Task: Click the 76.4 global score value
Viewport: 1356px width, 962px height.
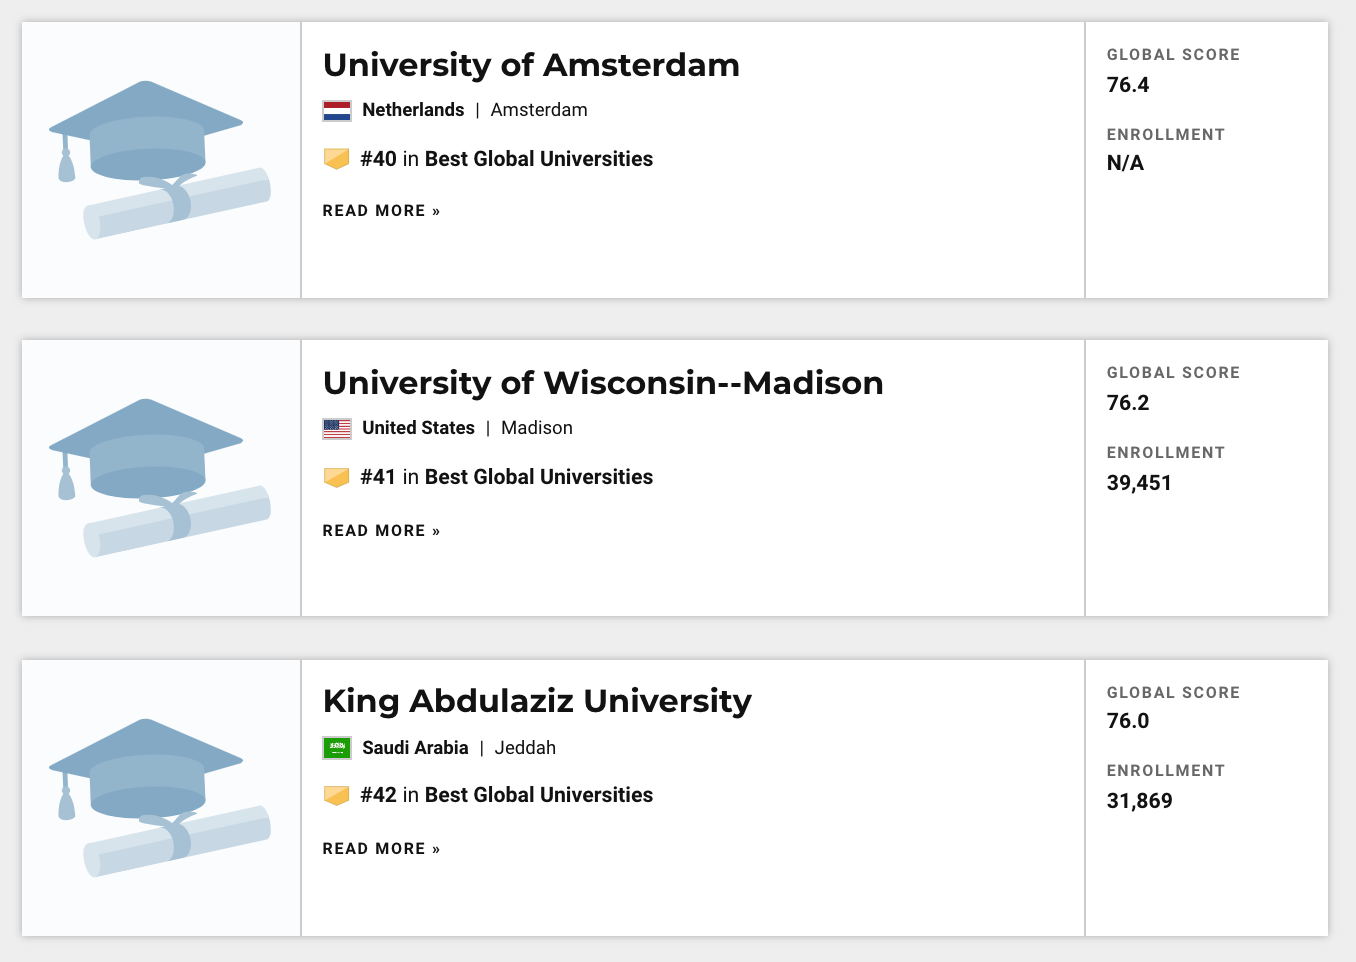Action: (1128, 85)
